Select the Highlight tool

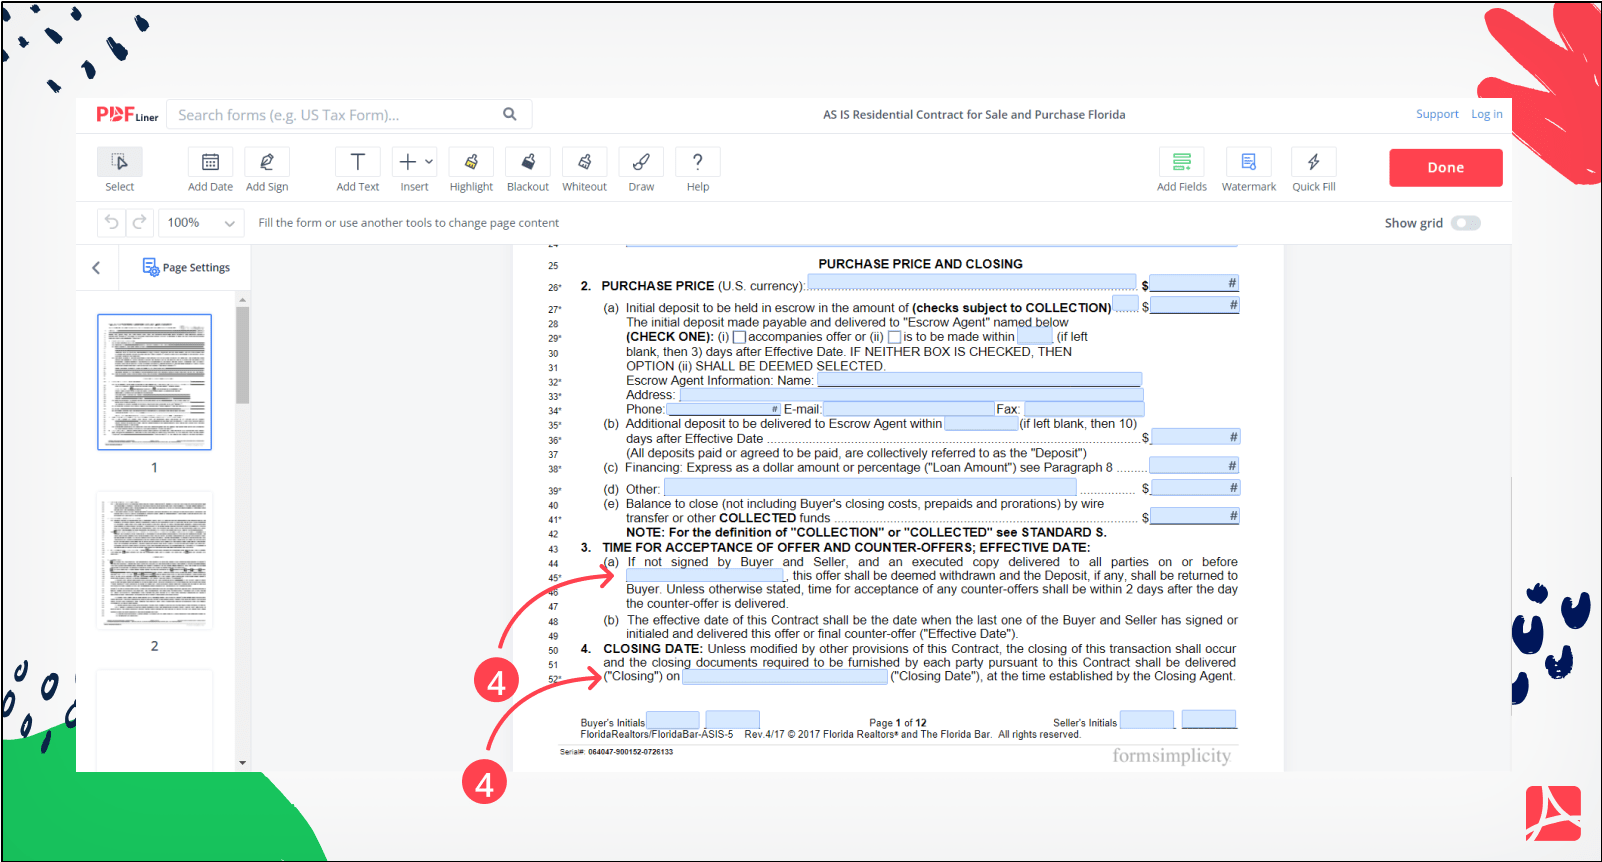pos(471,162)
